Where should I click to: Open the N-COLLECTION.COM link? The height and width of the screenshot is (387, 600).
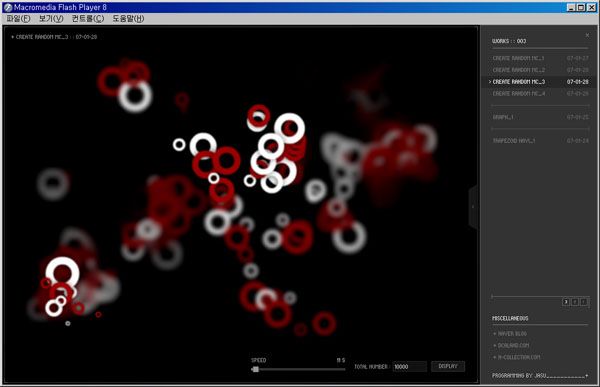coord(517,358)
